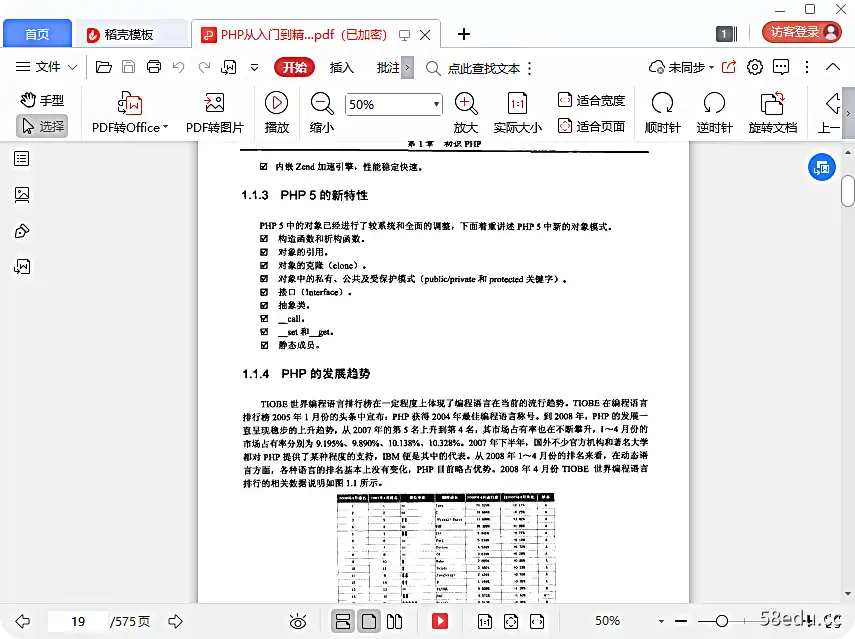The height and width of the screenshot is (639, 855).
Task: Click status bar 1:1 actual size icon
Action: pyautogui.click(x=485, y=621)
